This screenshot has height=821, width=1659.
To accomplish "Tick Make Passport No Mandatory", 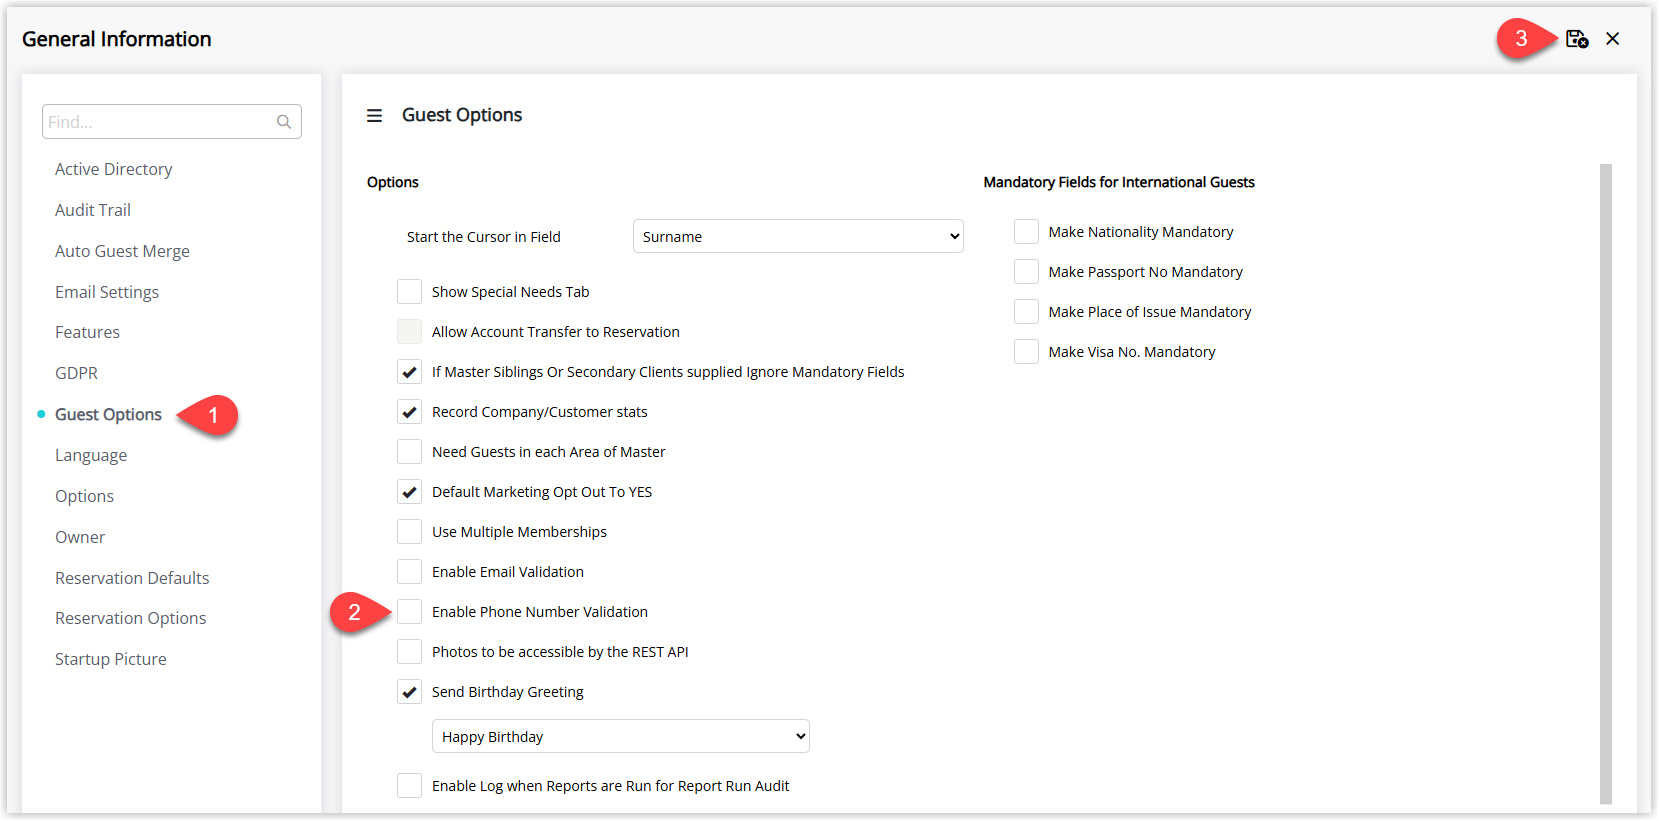I will point(1026,272).
